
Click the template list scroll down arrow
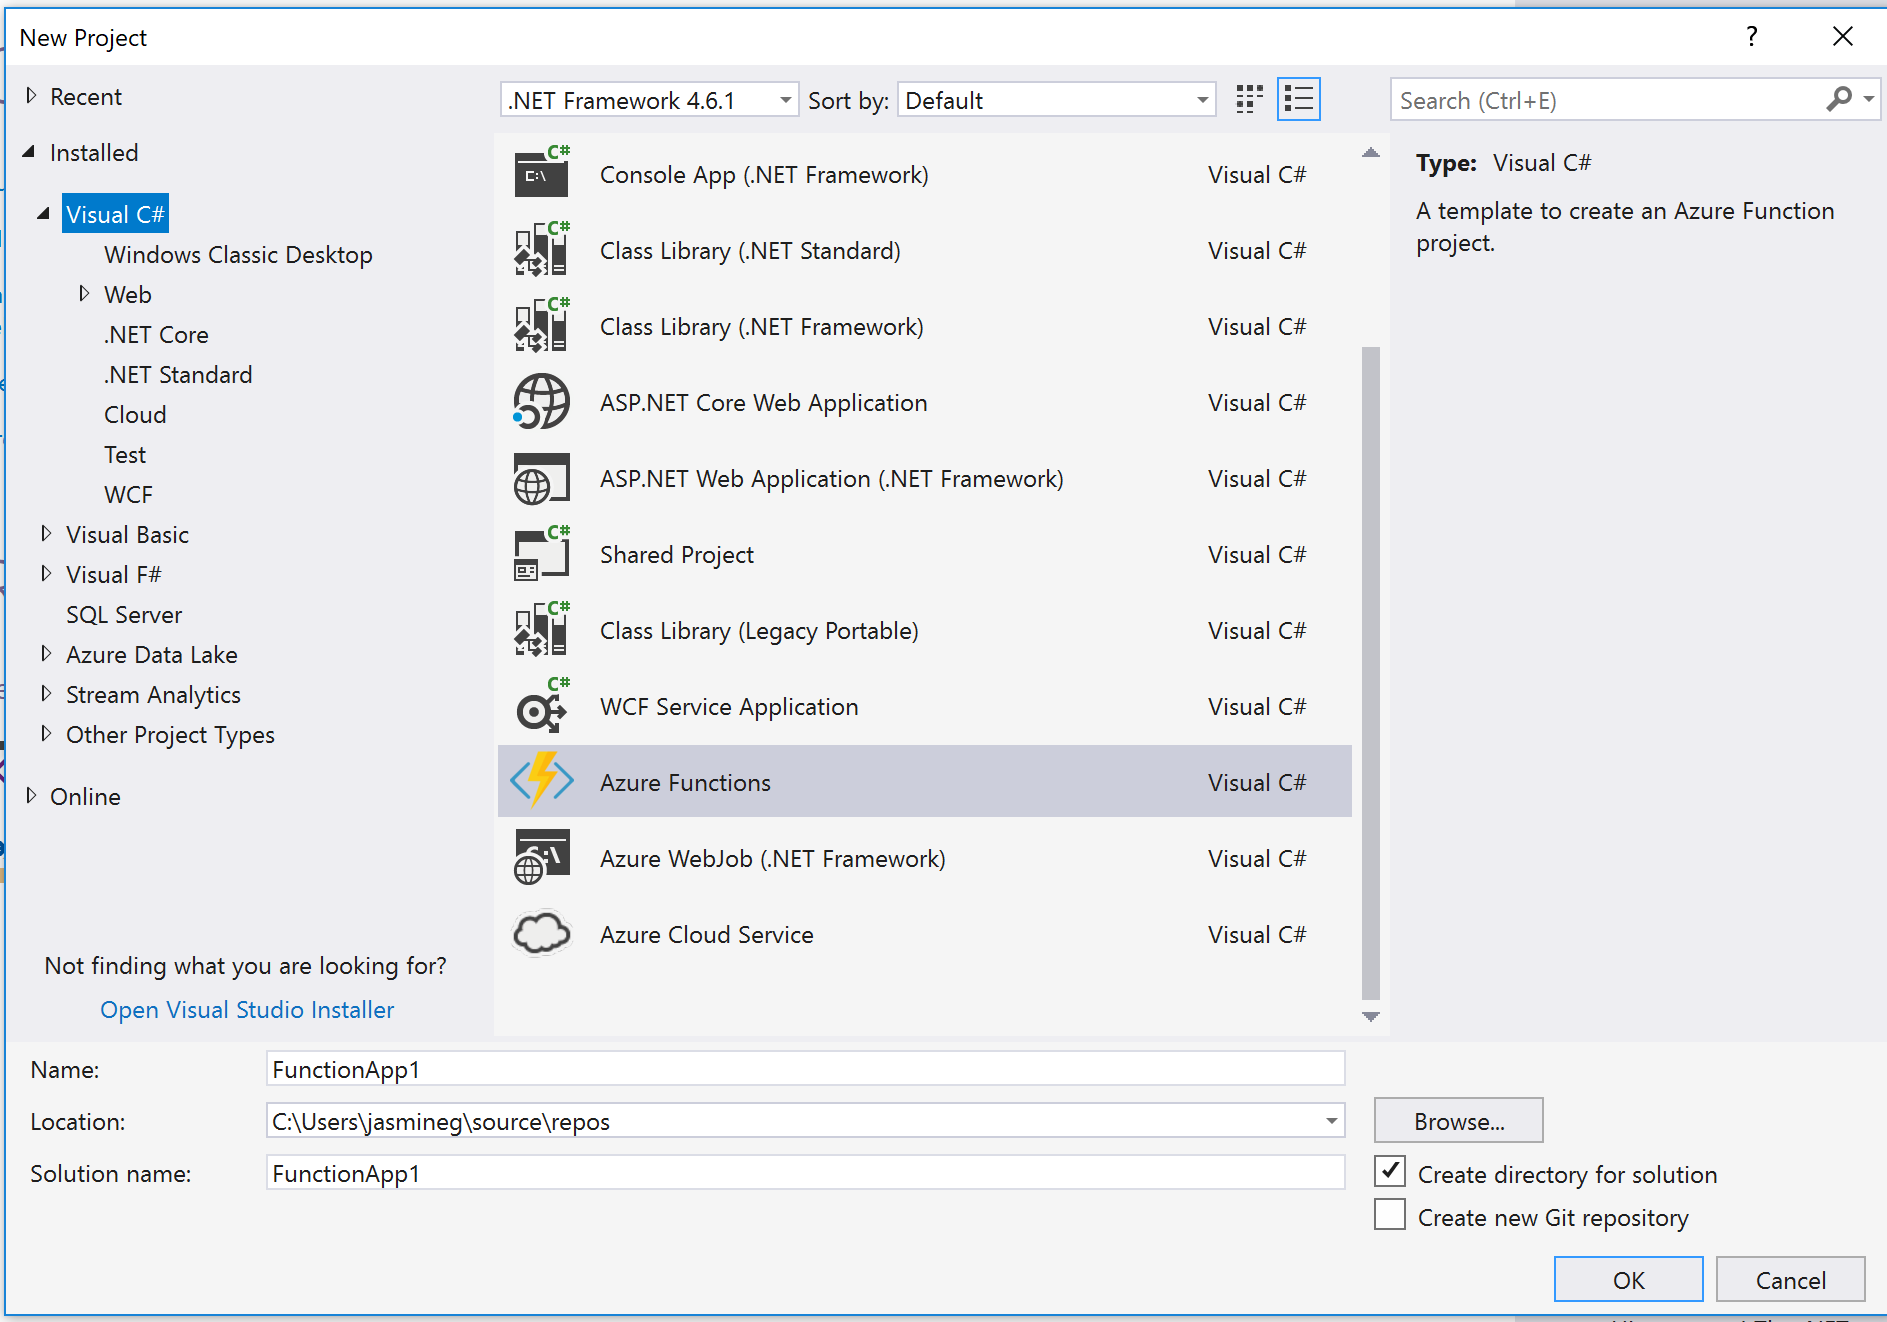click(x=1371, y=1016)
